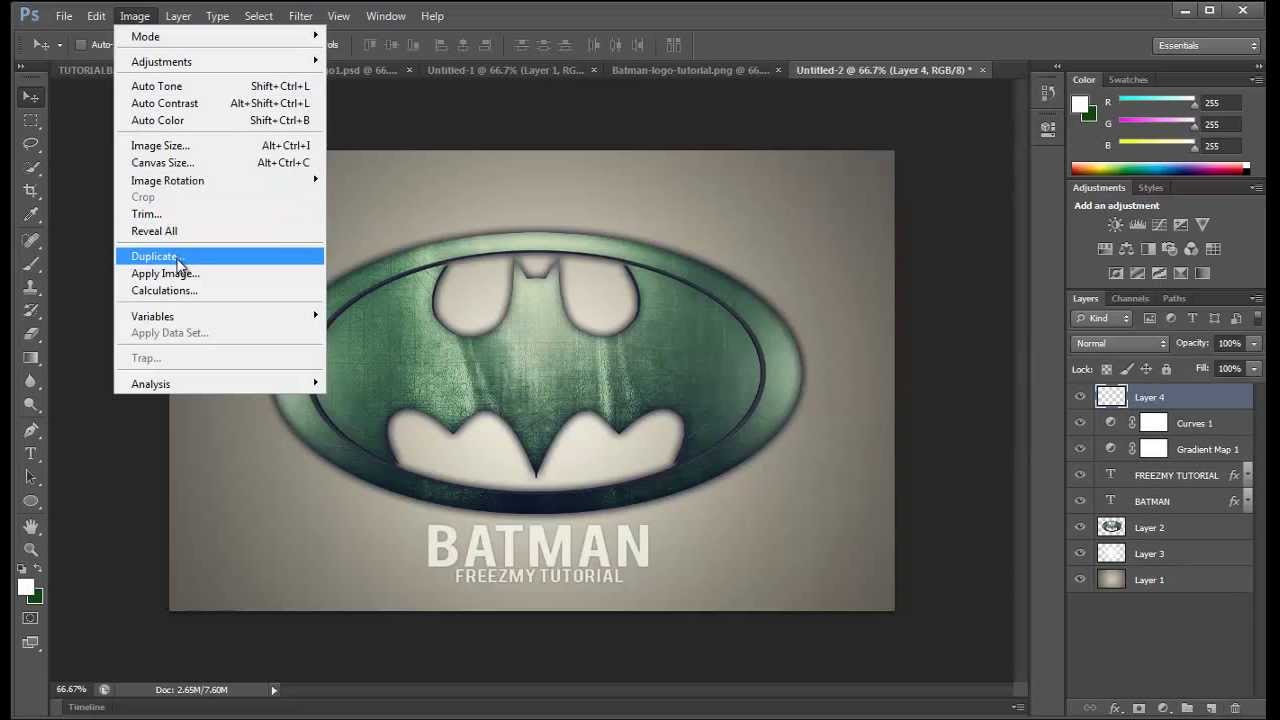Expand the Mode submenu

pos(220,36)
